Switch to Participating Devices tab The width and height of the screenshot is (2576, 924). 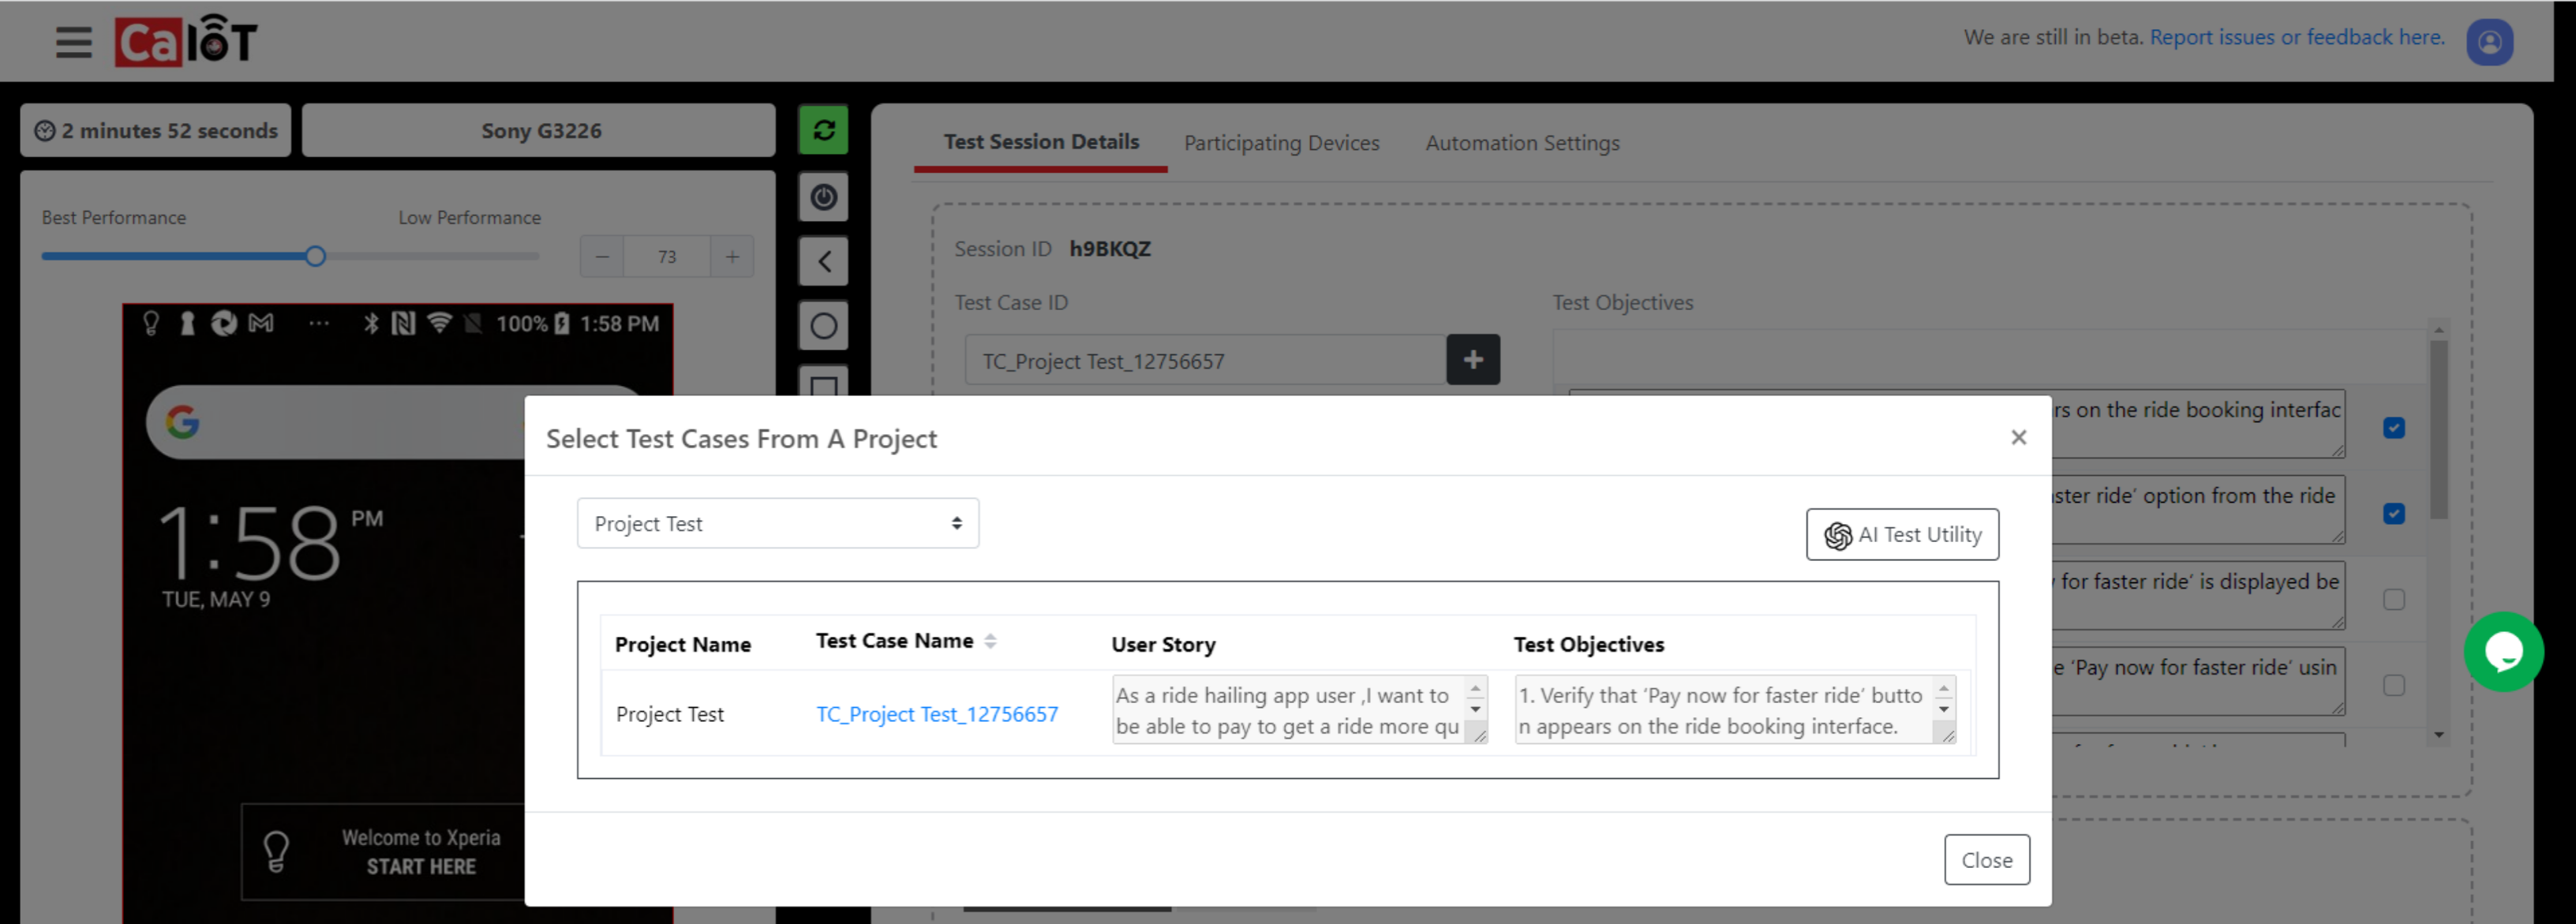[x=1281, y=143]
